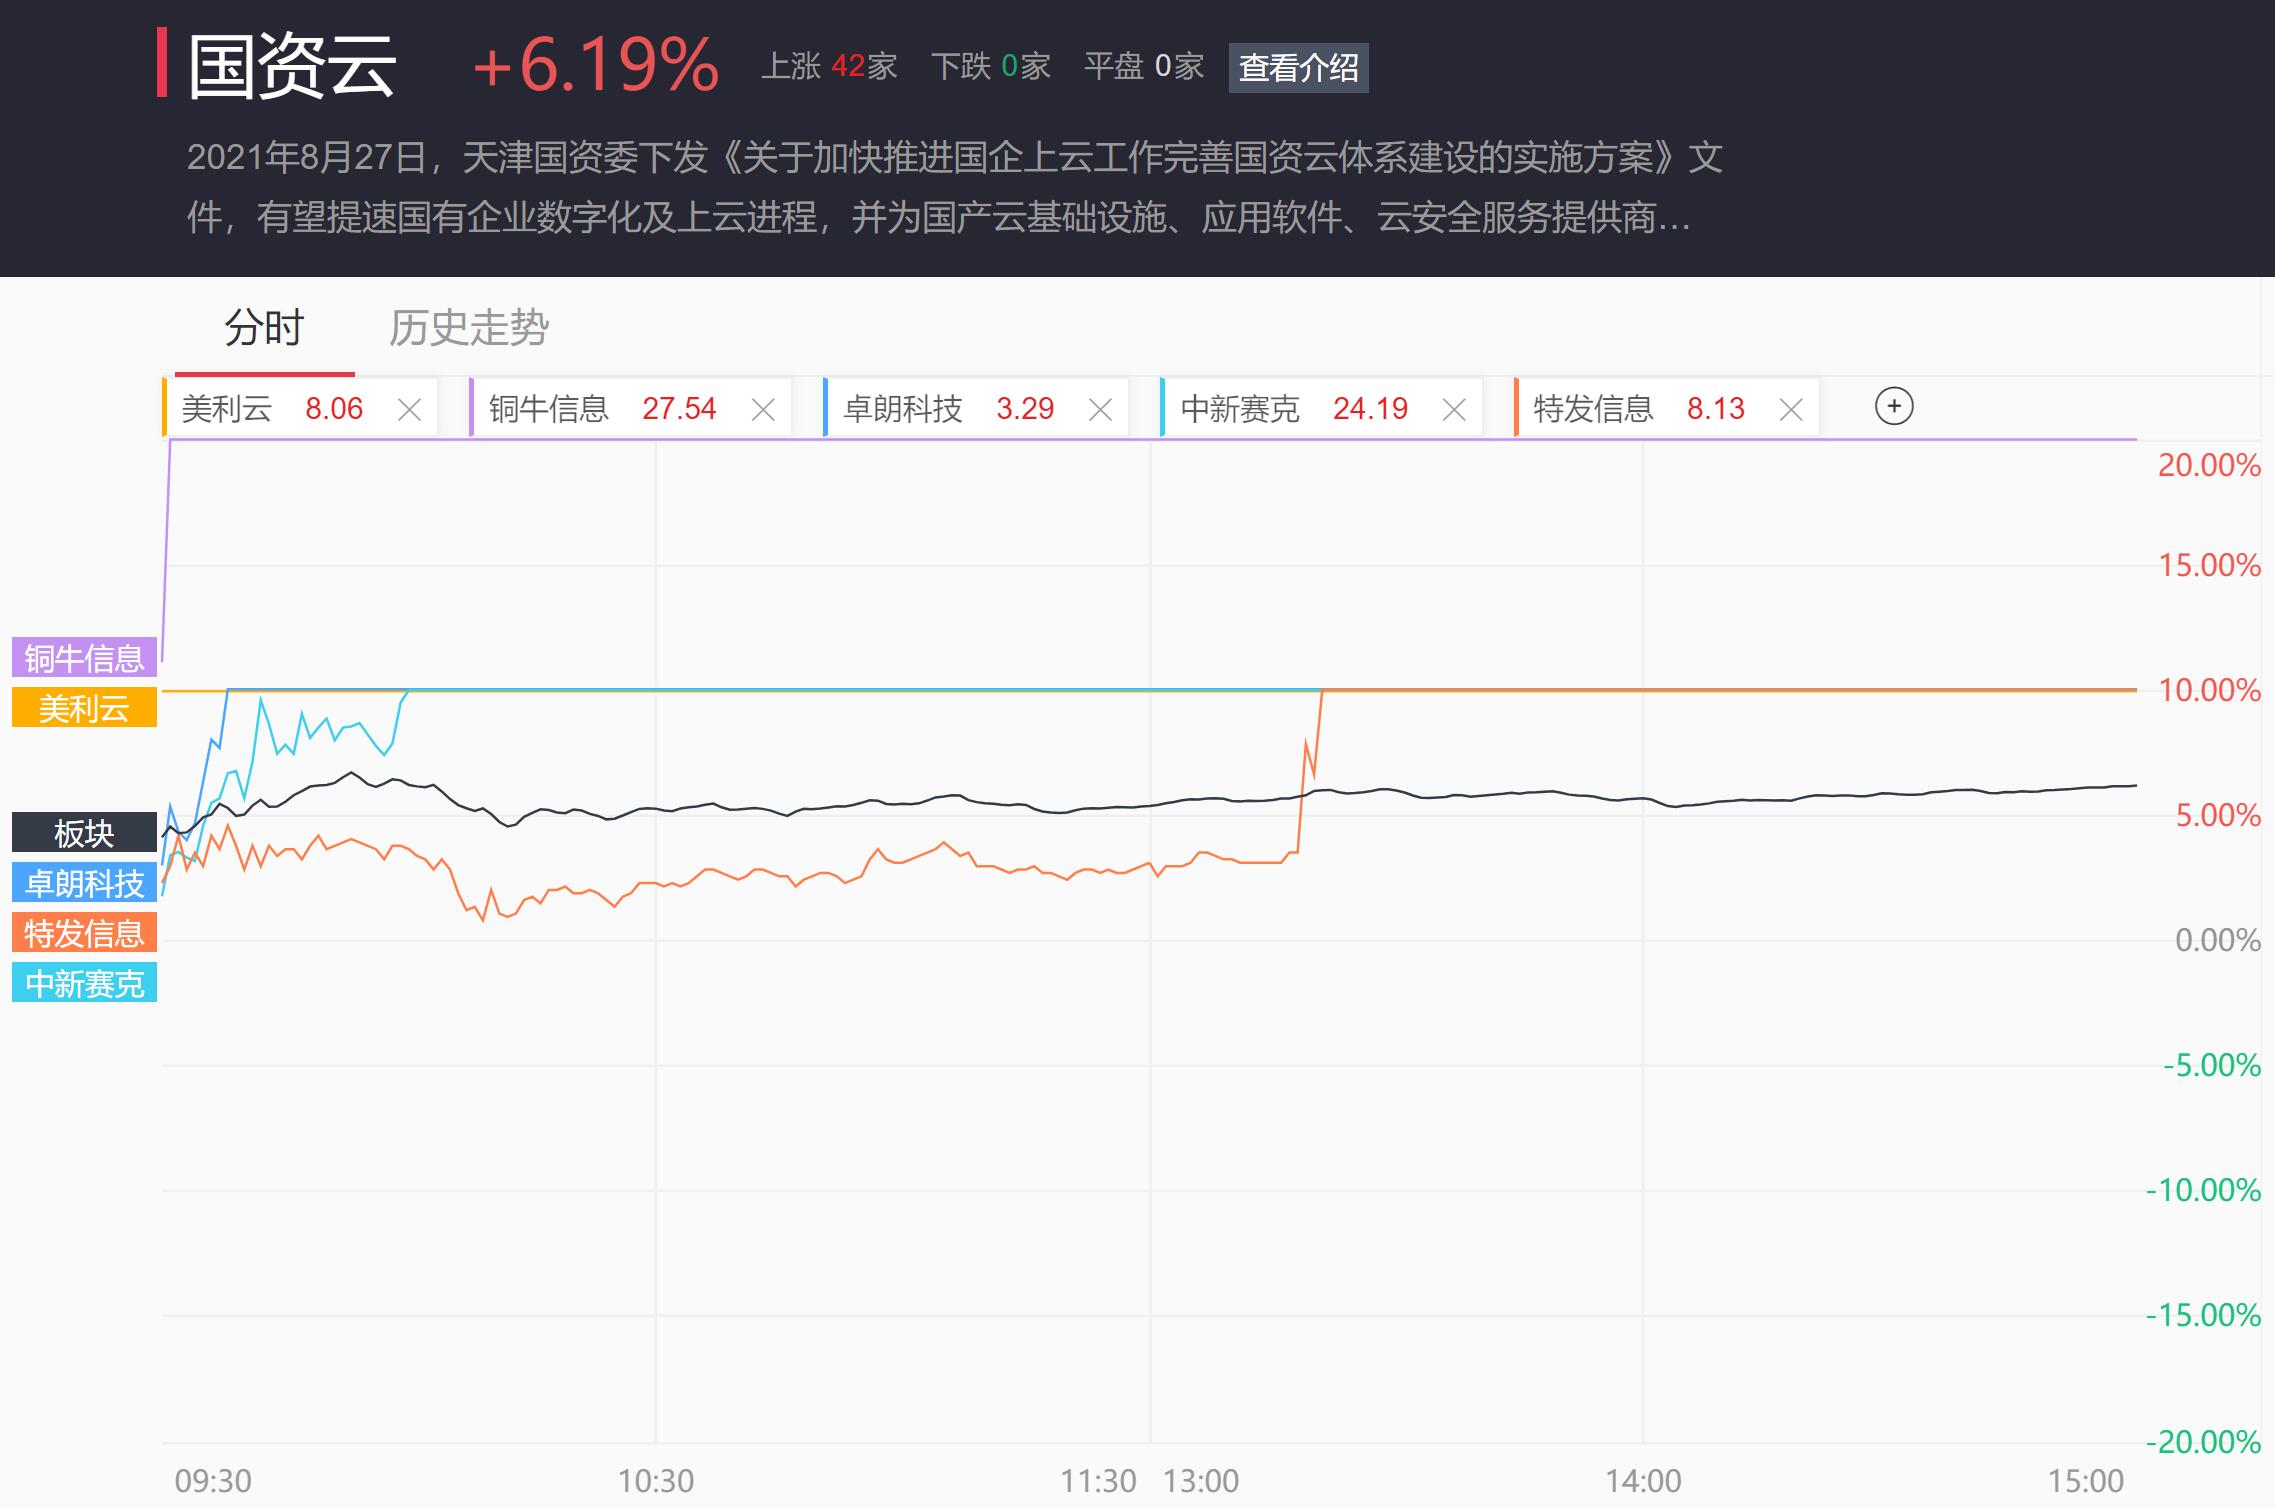Image resolution: width=2275 pixels, height=1508 pixels.
Task: Close the 卓朗科技 stock chip
Action: tap(1100, 410)
